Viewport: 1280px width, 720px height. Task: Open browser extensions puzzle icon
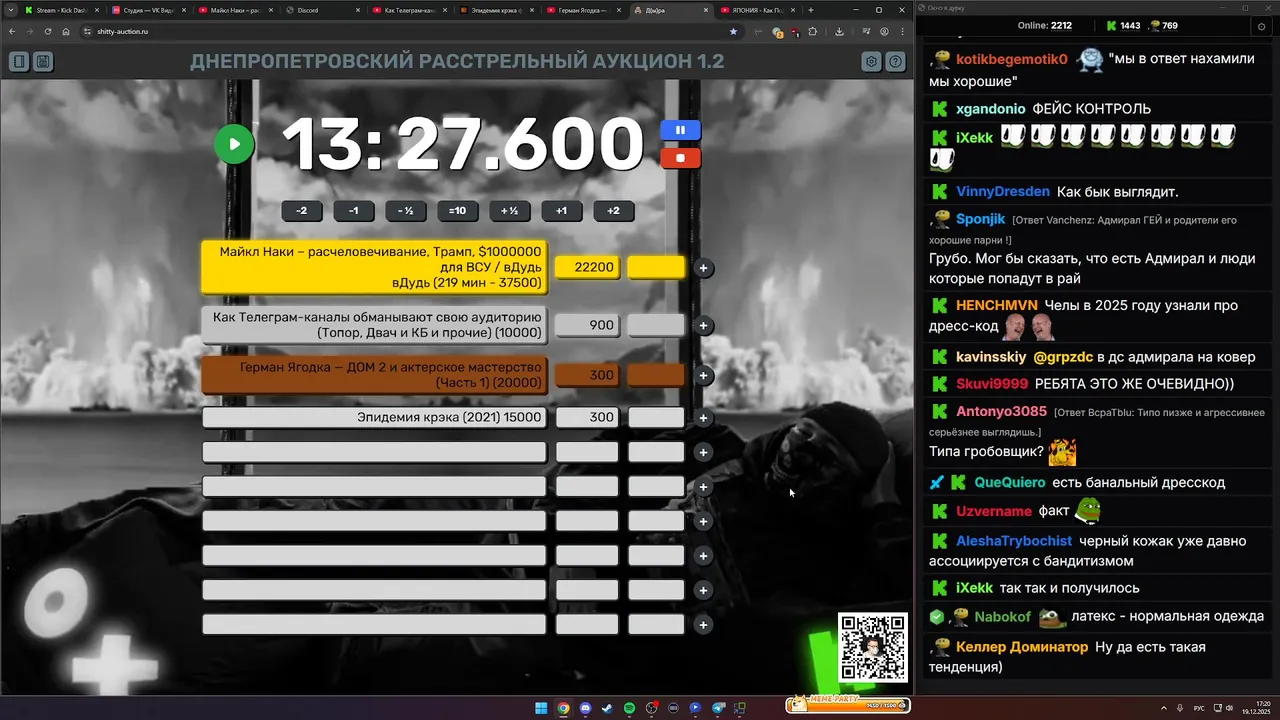click(x=812, y=31)
